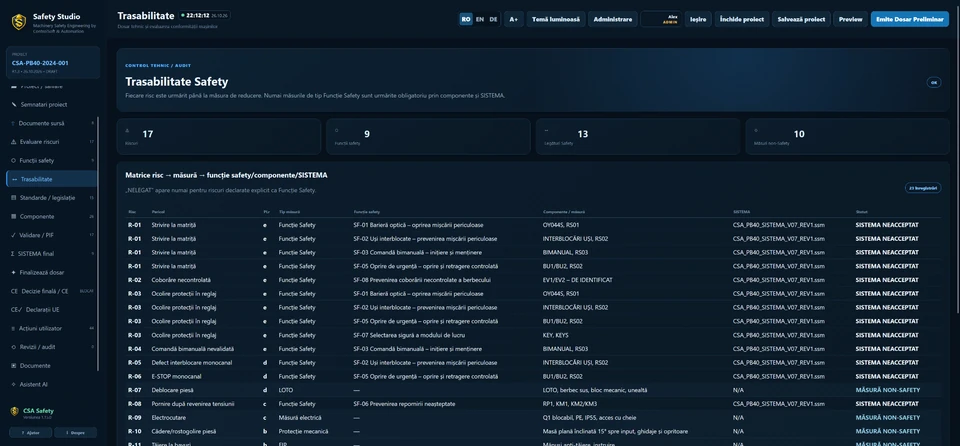The image size is (960, 446).
Task: Open the Documente sidebar item
Action: point(52,366)
